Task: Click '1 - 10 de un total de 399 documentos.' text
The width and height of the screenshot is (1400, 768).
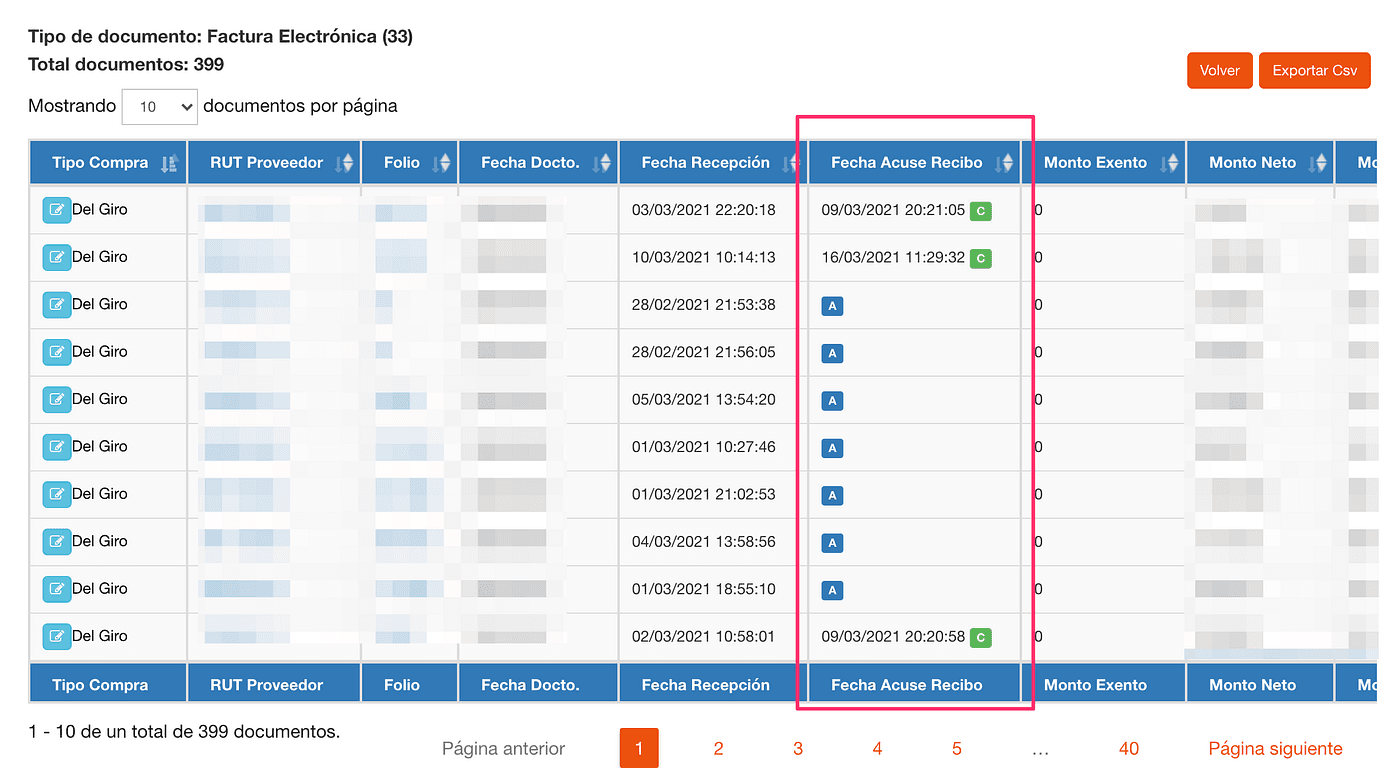Action: pyautogui.click(x=184, y=732)
